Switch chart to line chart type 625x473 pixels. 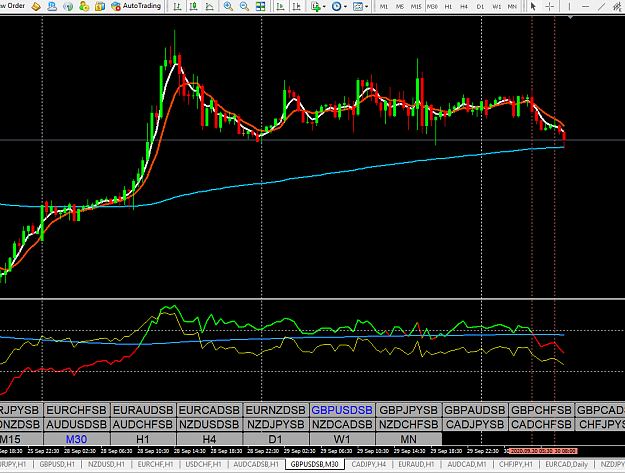tap(209, 6)
